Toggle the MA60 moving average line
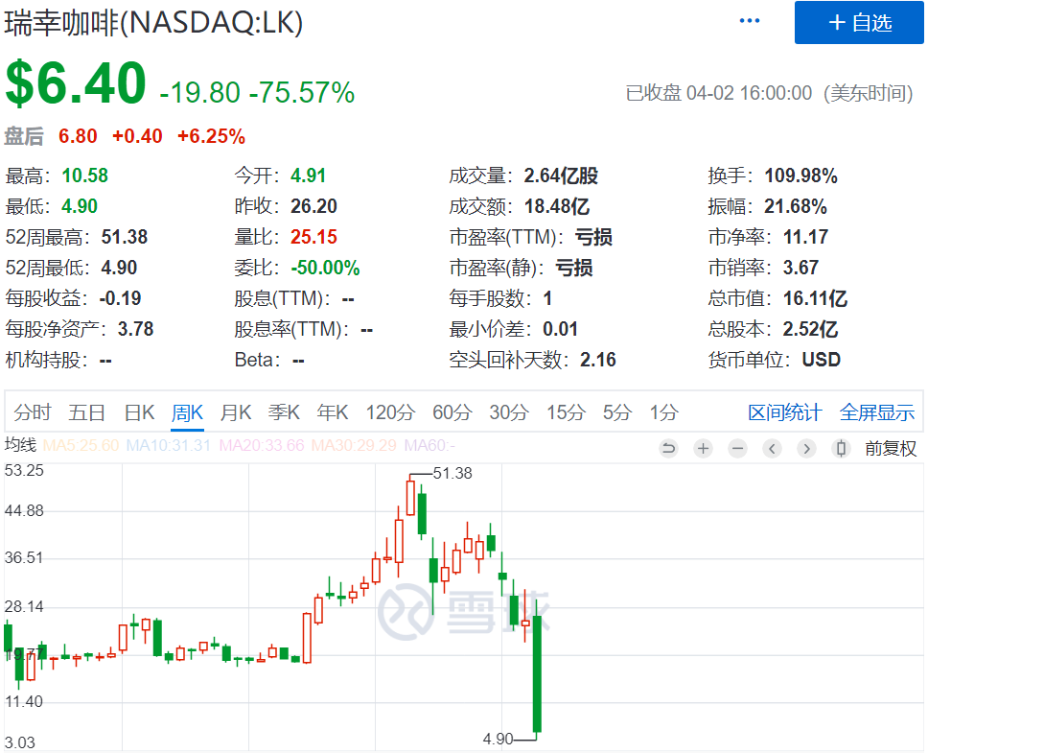The width and height of the screenshot is (1063, 756). [x=430, y=445]
